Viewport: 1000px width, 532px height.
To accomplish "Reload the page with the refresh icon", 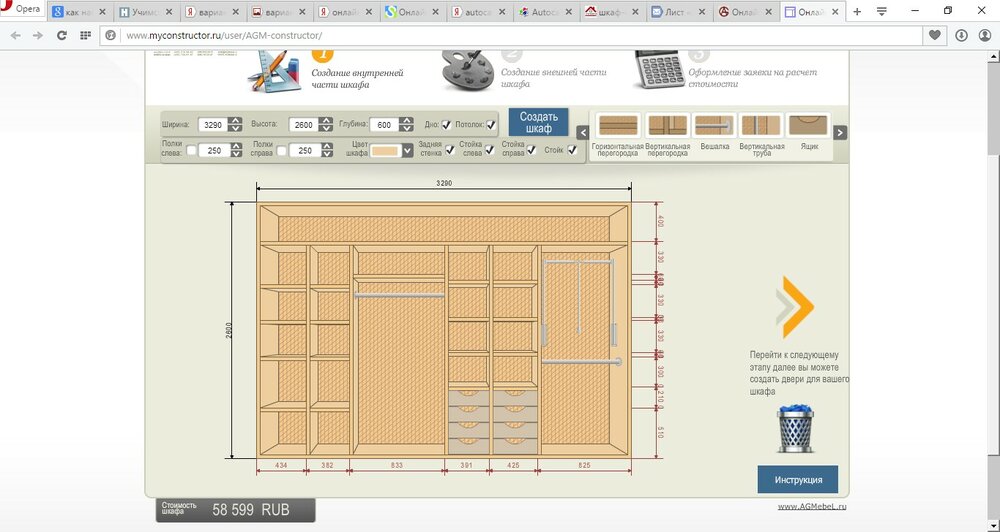I will click(62, 34).
